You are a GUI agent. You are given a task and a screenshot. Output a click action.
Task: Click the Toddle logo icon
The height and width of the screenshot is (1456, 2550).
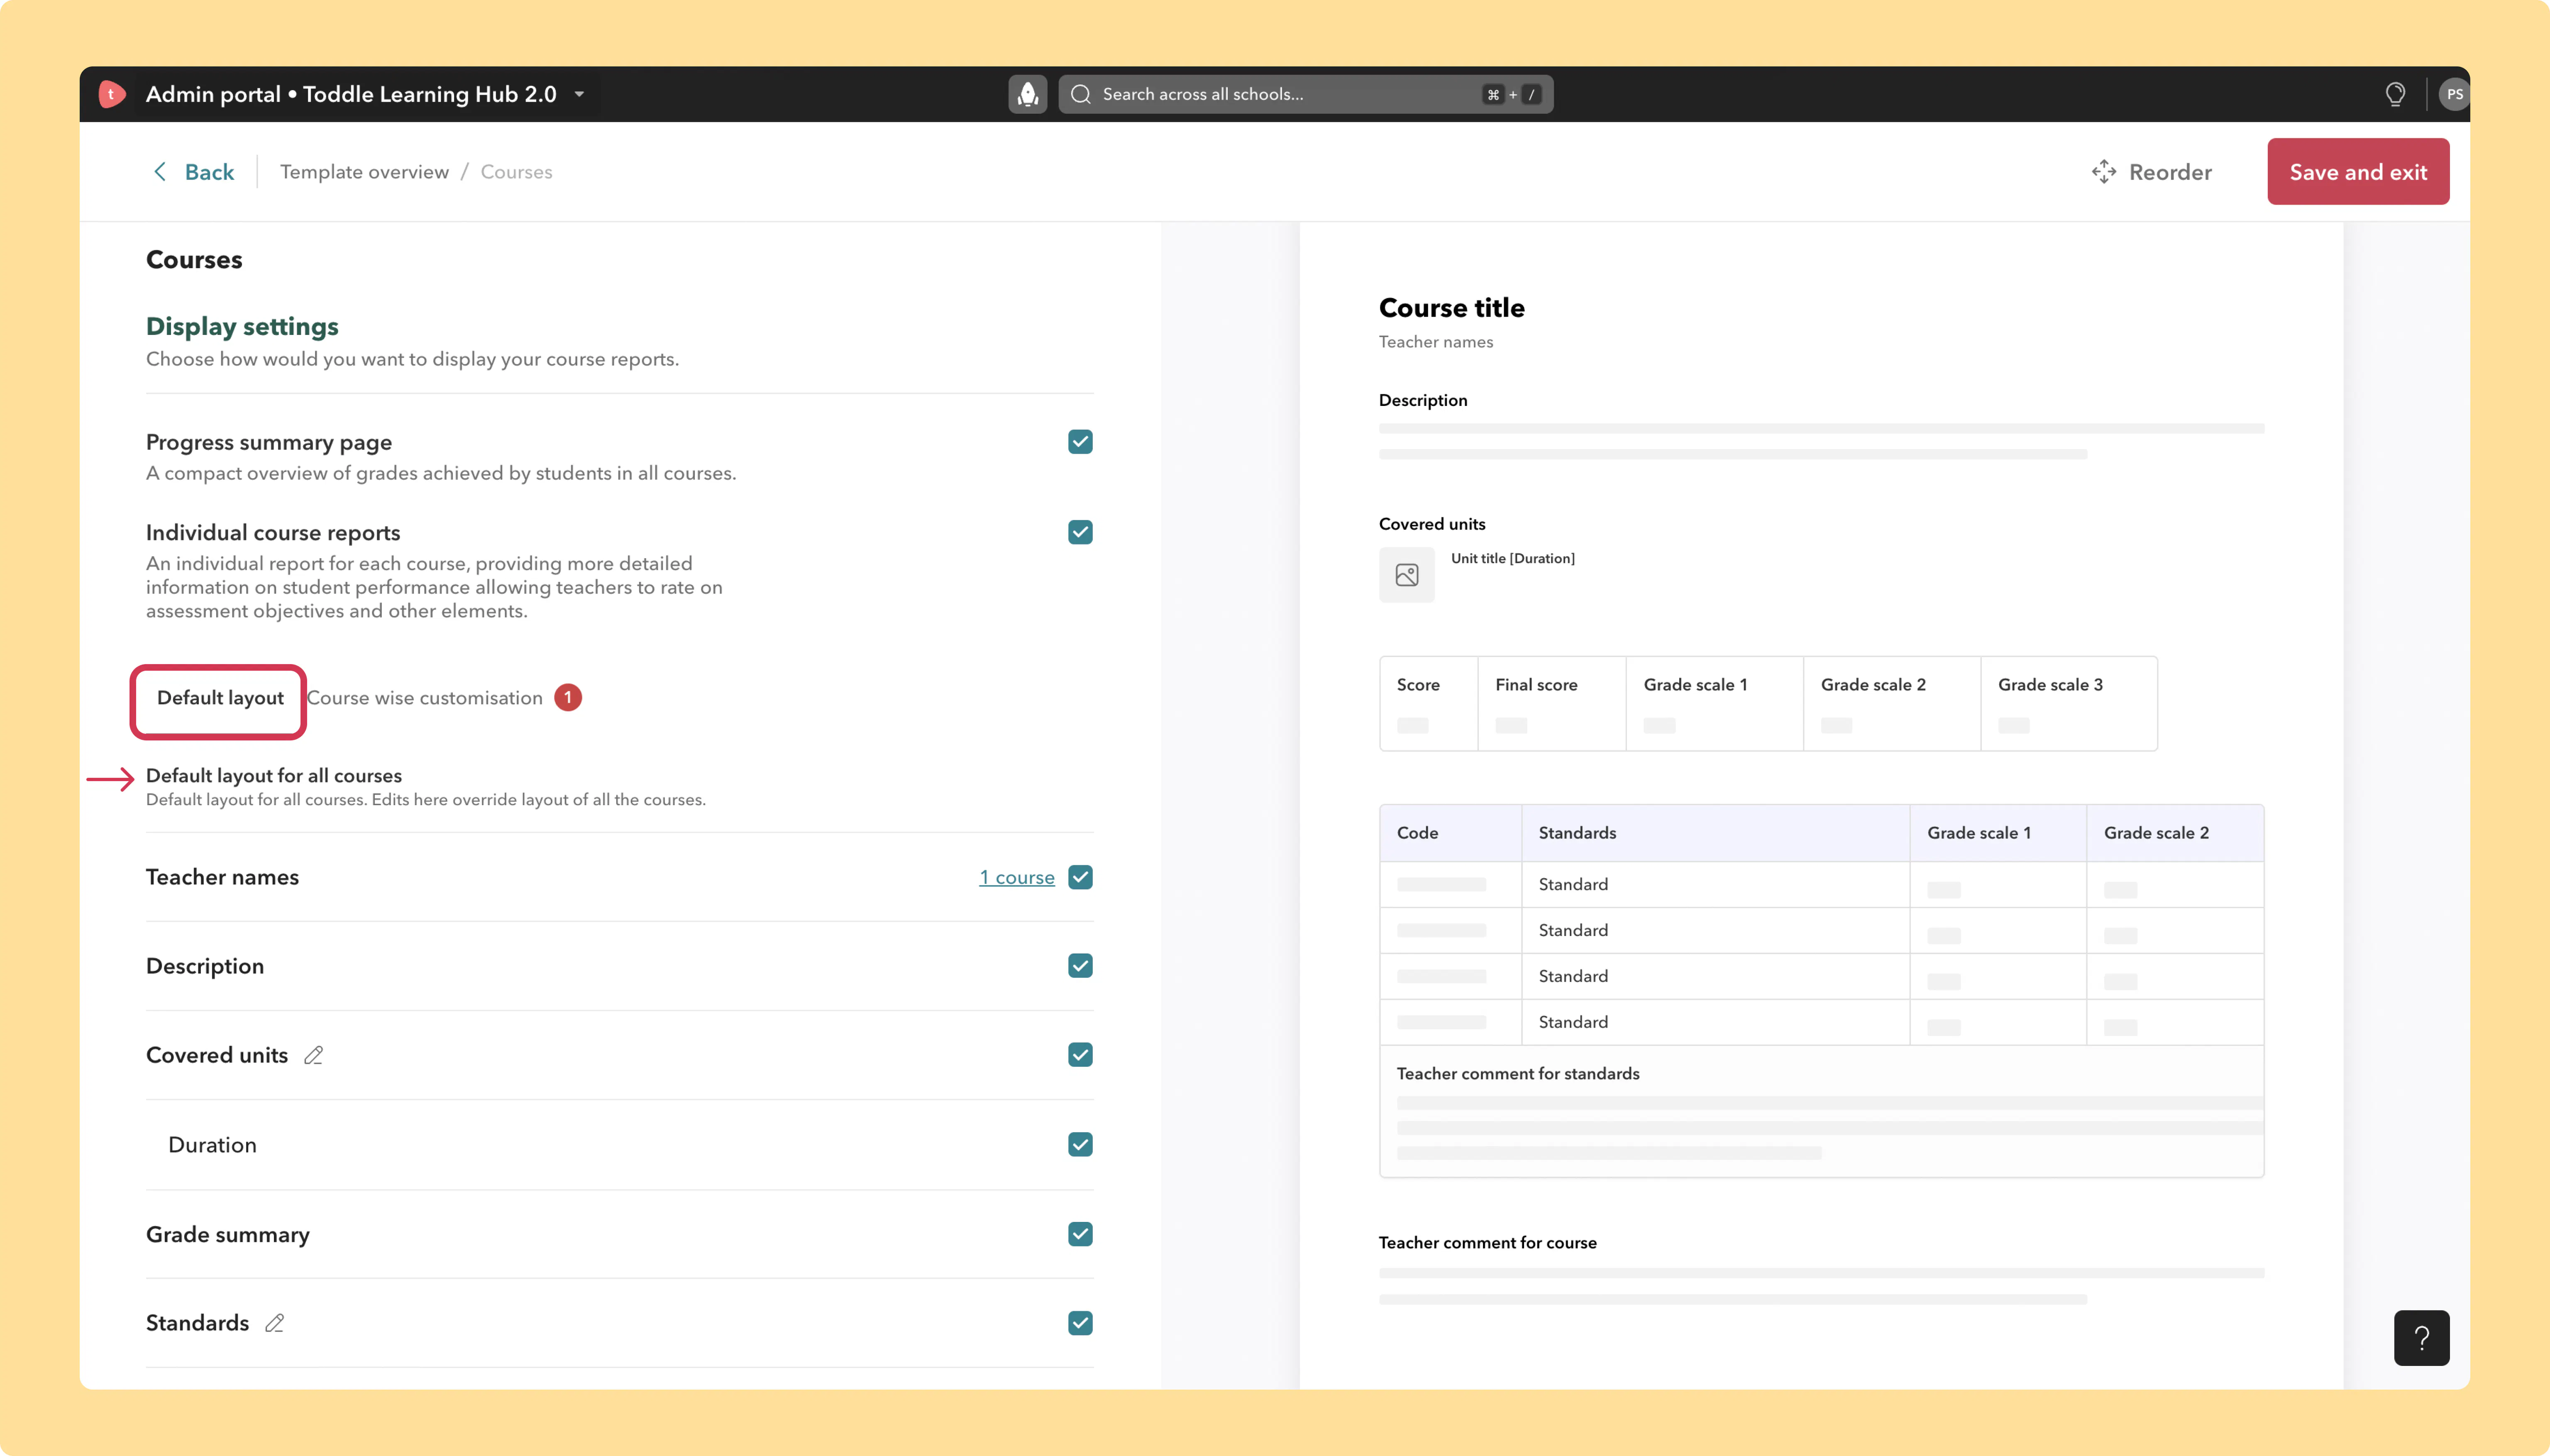[x=112, y=94]
